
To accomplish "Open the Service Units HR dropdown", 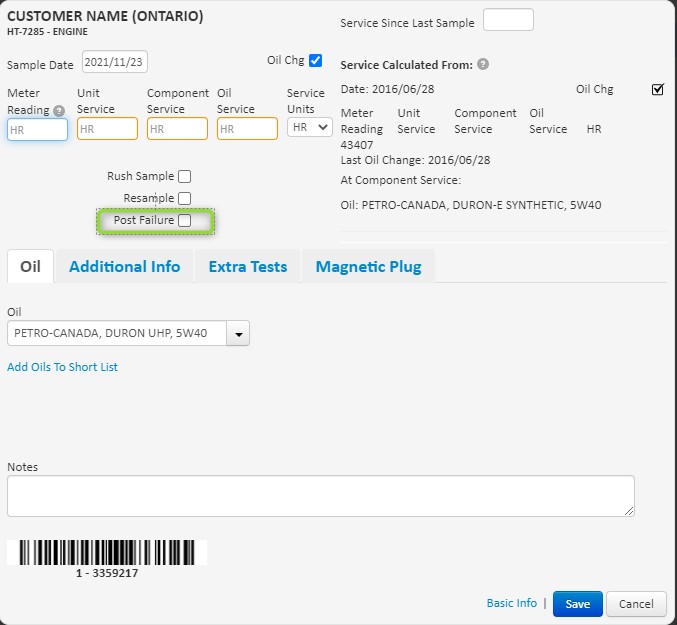I will 310,128.
